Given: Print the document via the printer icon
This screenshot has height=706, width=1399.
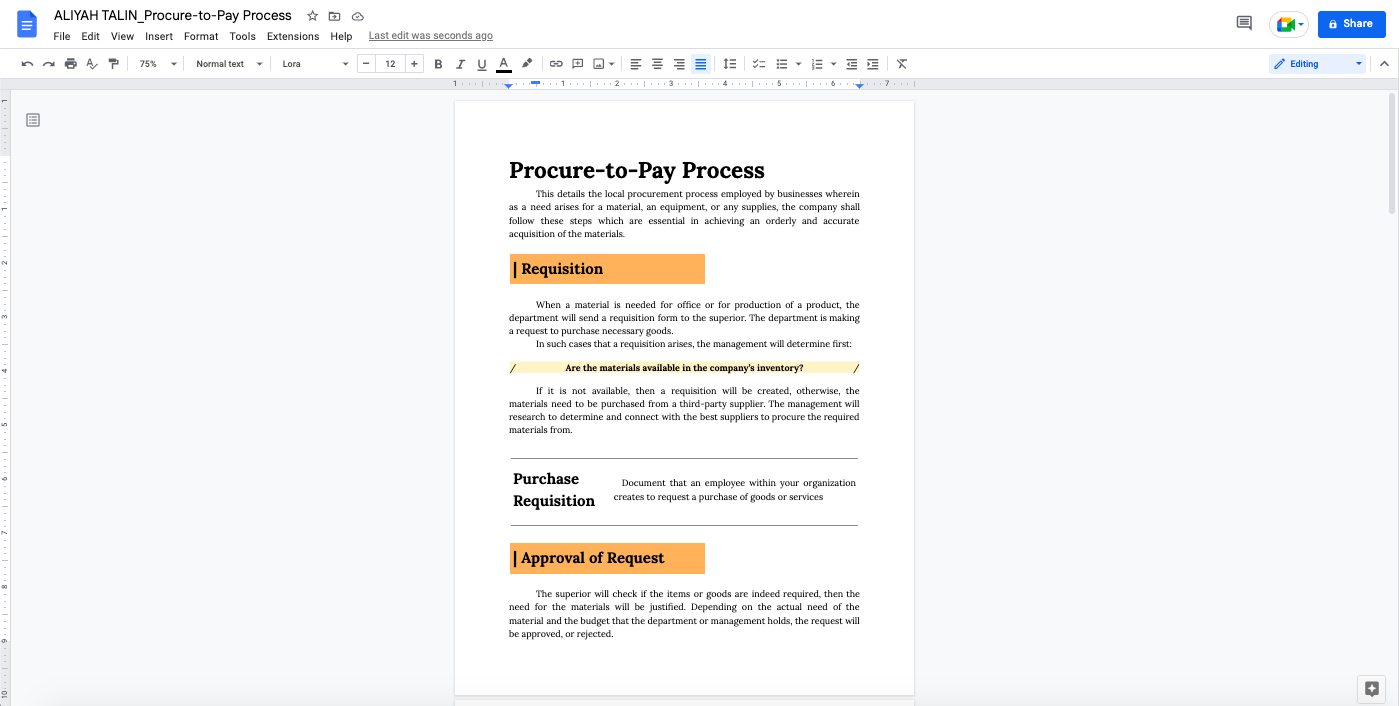Looking at the screenshot, I should point(70,64).
